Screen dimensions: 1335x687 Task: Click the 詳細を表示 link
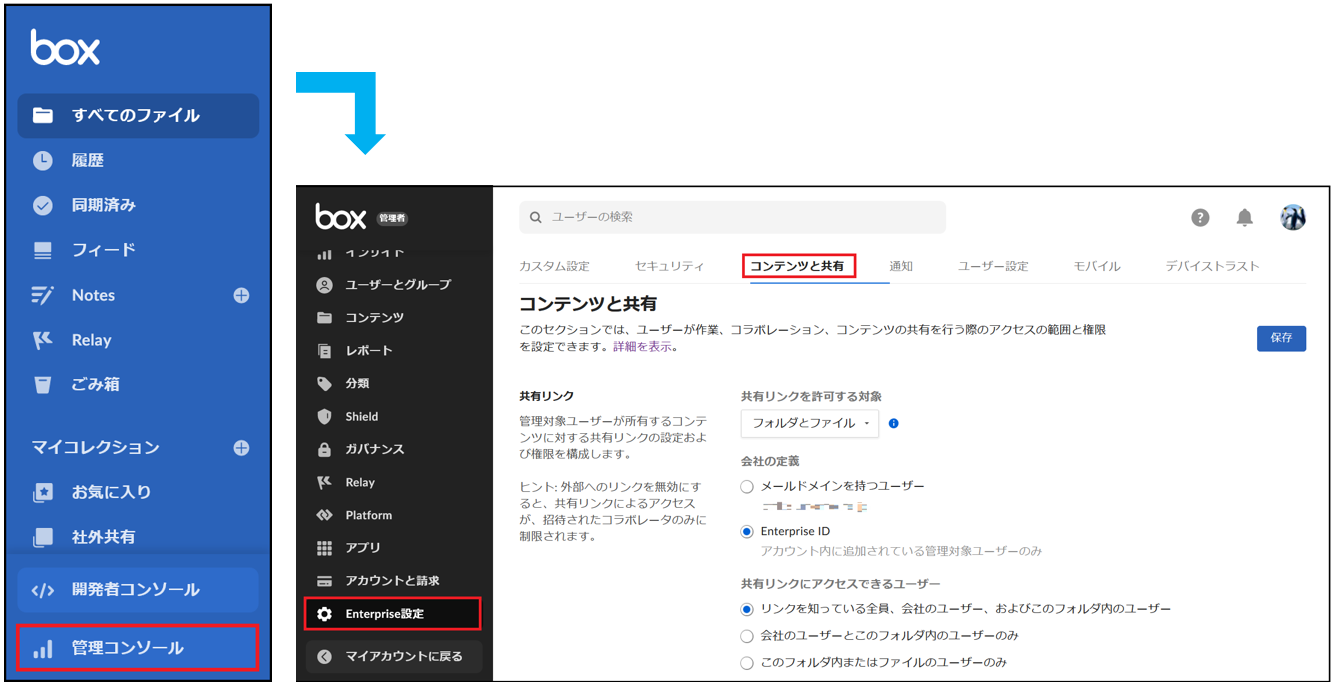pyautogui.click(x=642, y=348)
